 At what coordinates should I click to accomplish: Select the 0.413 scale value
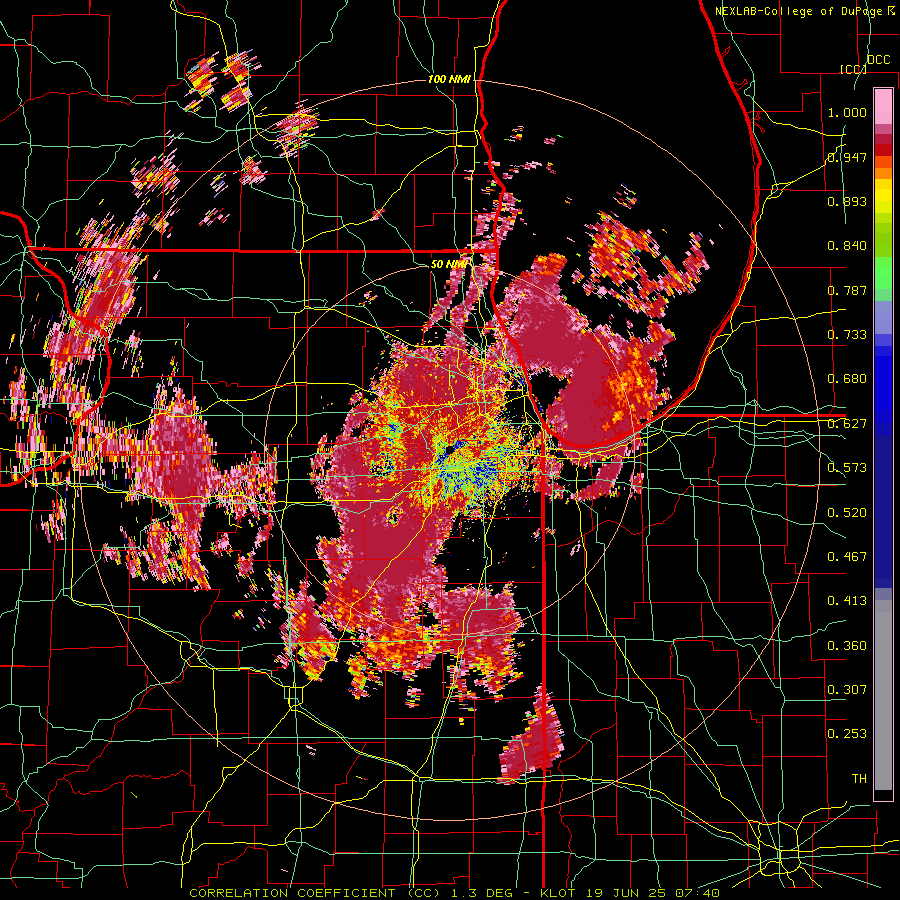847,601
